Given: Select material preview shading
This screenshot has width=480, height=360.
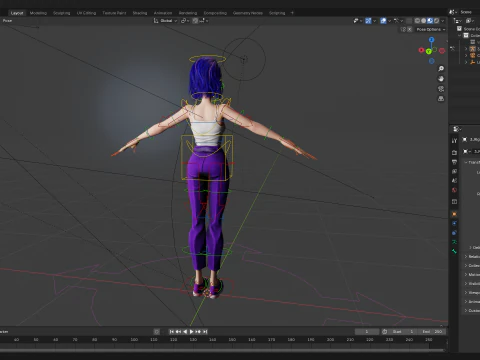Looking at the screenshot, I should pos(430,21).
